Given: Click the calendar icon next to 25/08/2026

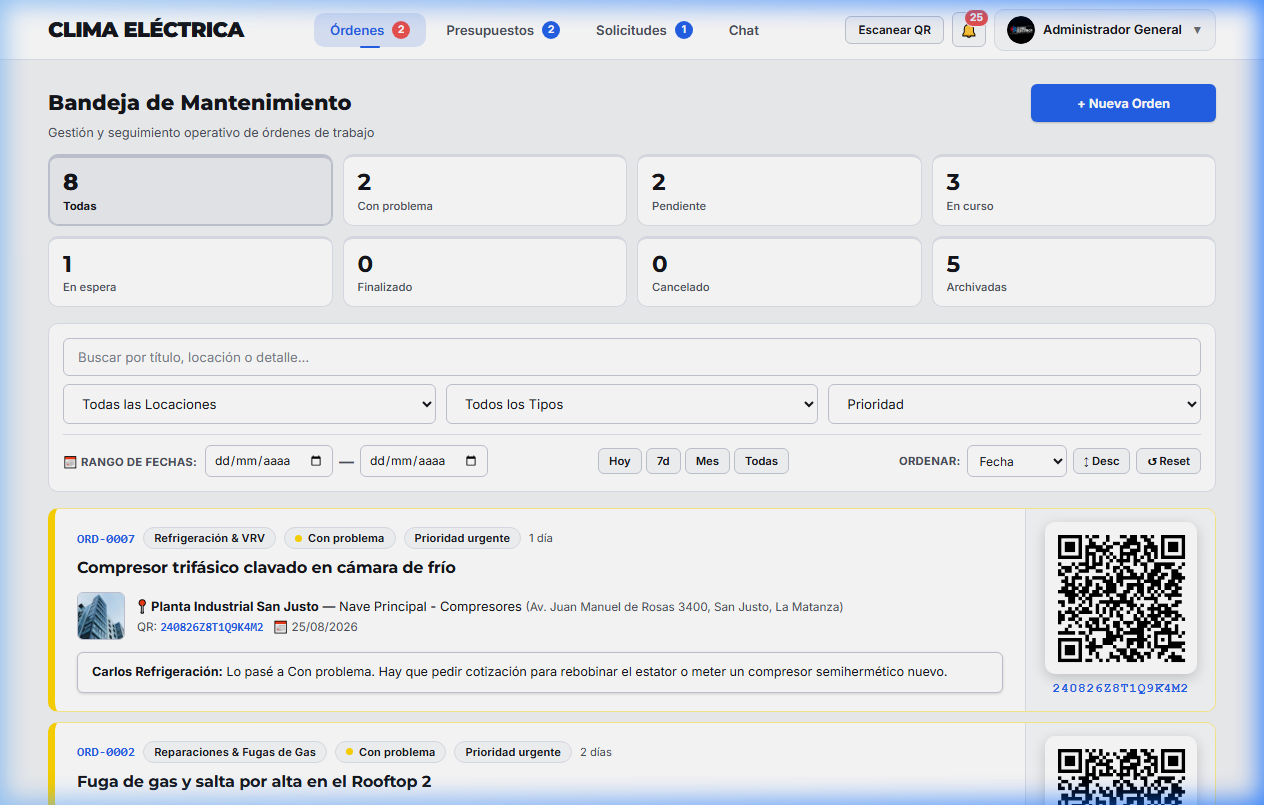Looking at the screenshot, I should pos(280,627).
